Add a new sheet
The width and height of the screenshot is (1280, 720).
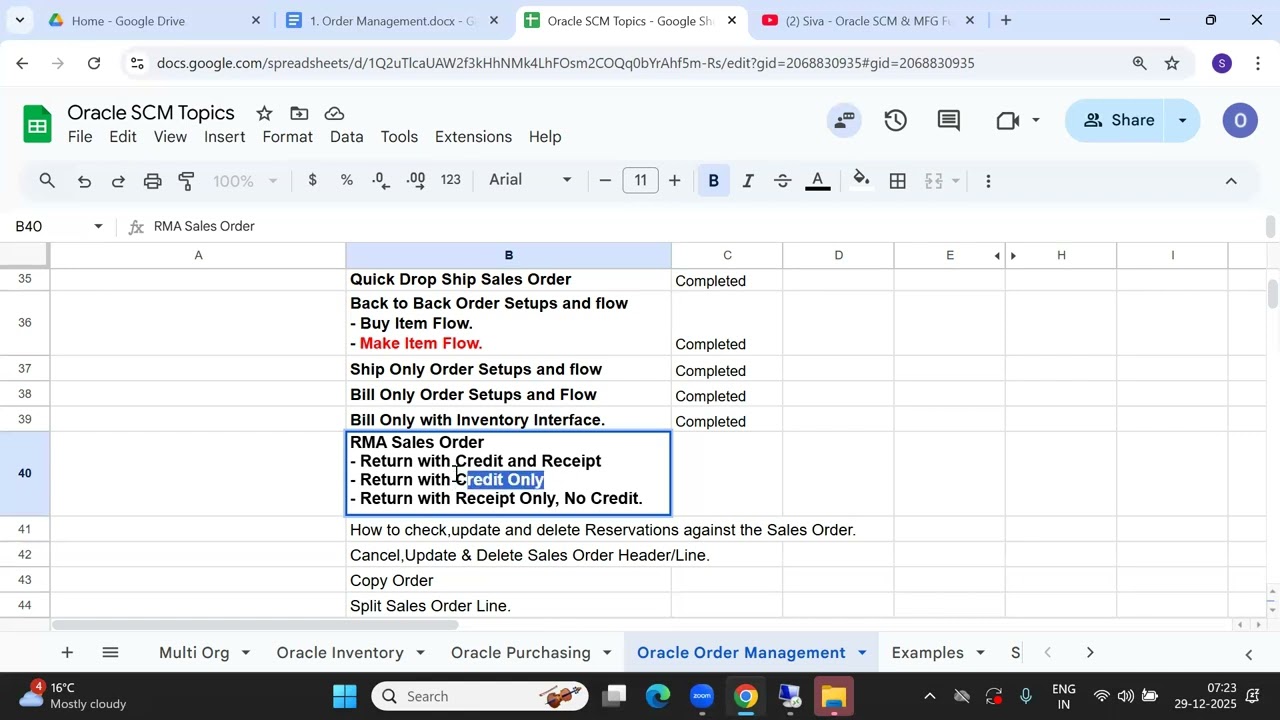pos(67,653)
